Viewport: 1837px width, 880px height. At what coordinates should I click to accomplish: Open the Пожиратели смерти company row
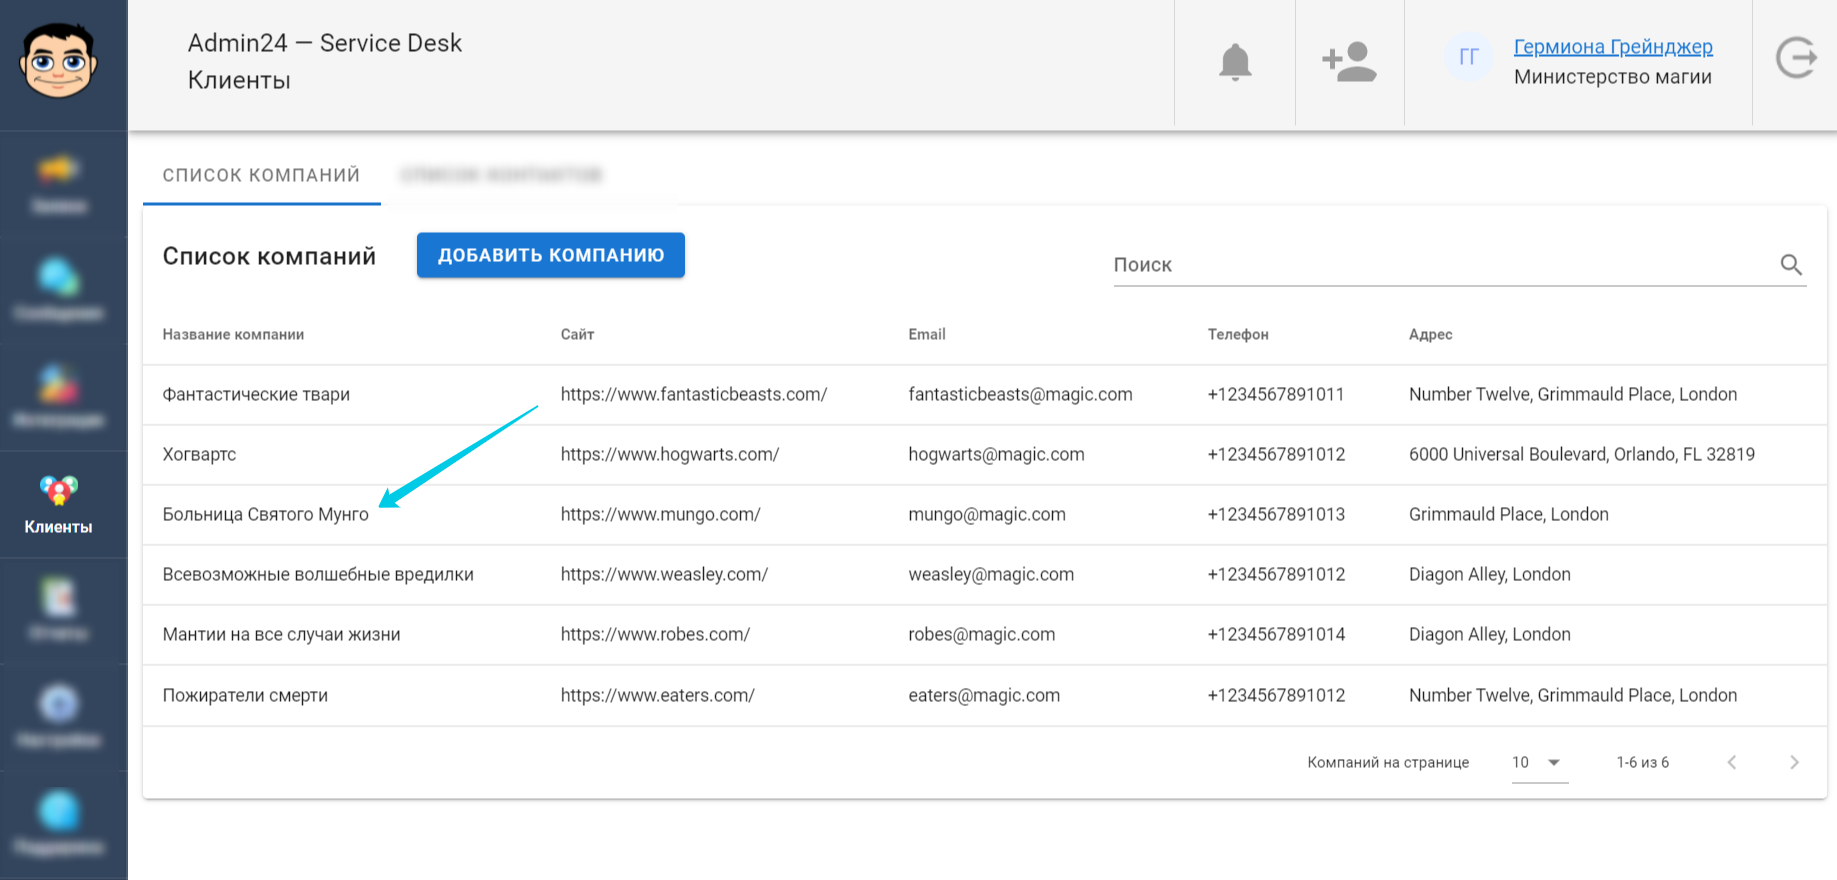point(985,696)
